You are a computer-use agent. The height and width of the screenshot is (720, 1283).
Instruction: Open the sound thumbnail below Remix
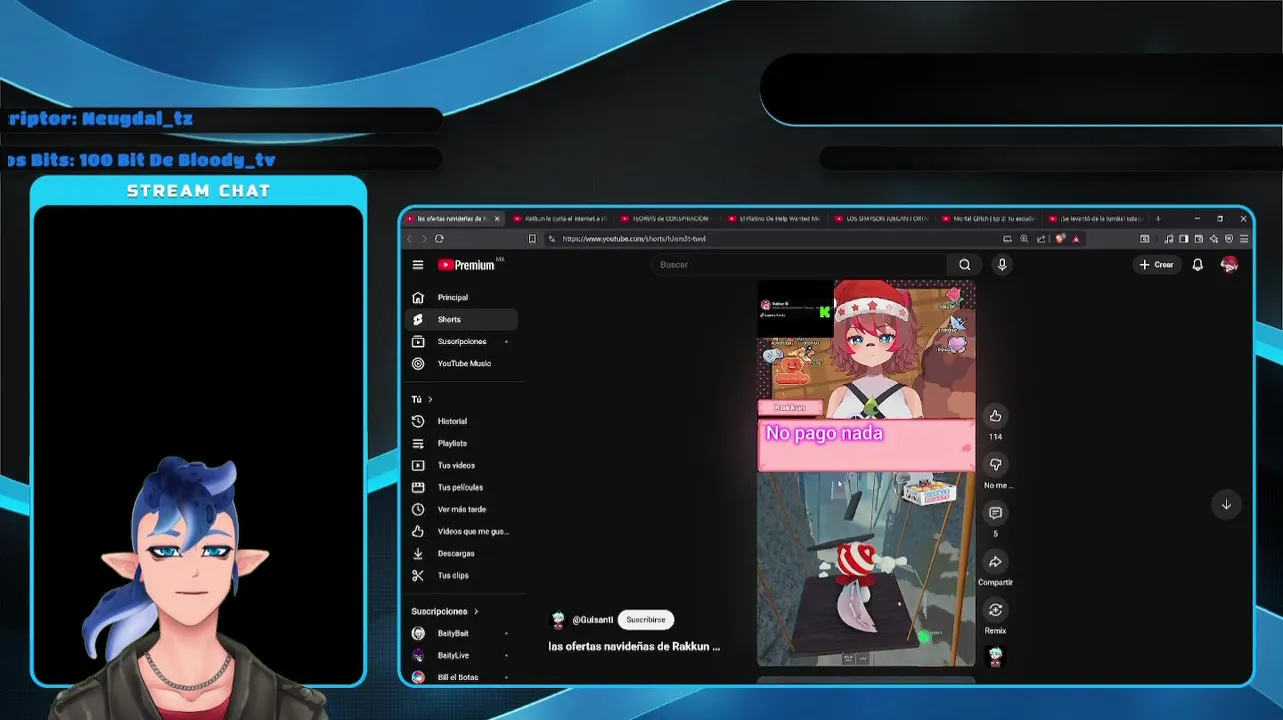995,656
